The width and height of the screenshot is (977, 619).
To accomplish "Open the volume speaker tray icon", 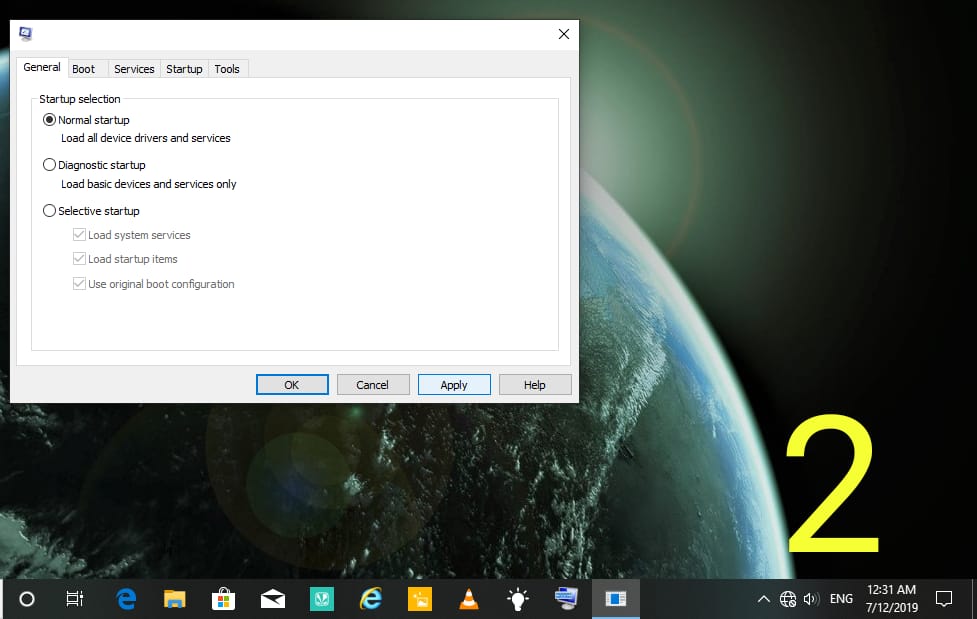I will (x=811, y=599).
